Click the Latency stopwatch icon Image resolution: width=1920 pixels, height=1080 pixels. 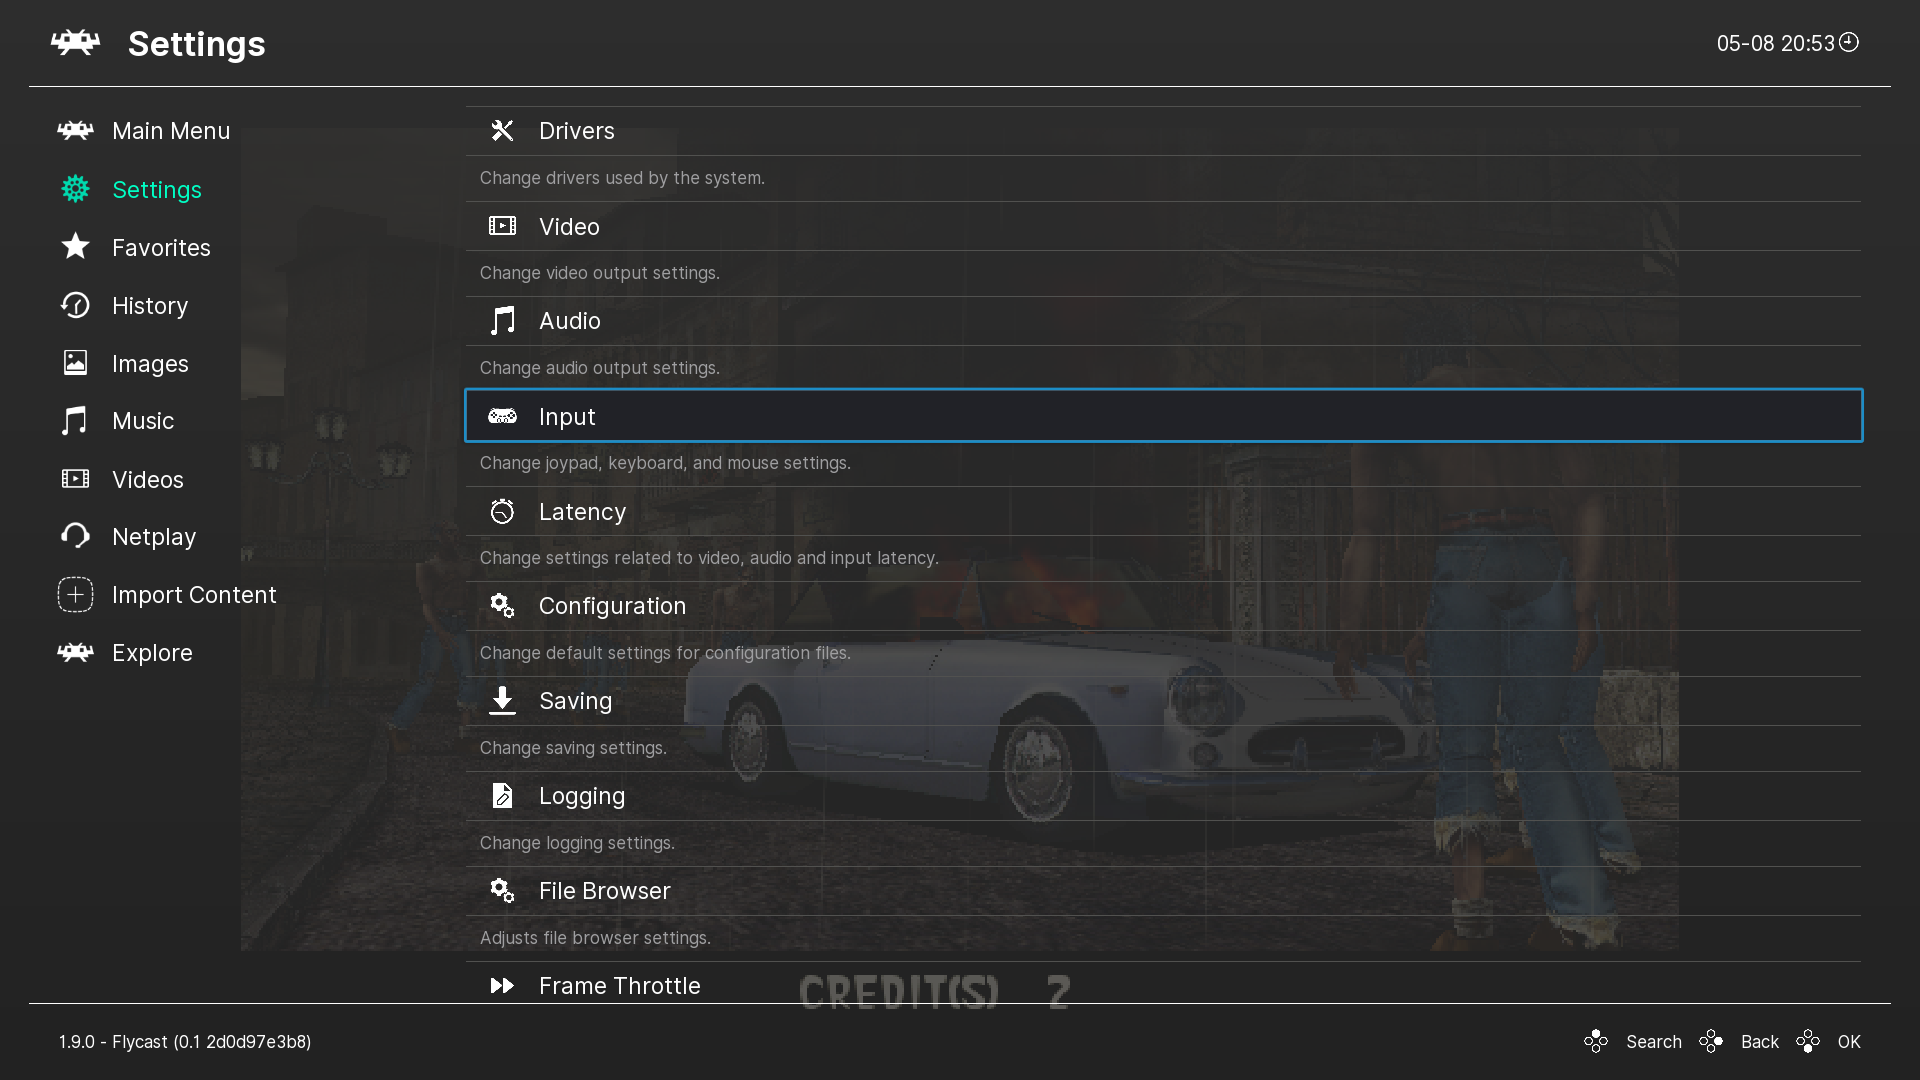click(x=502, y=511)
